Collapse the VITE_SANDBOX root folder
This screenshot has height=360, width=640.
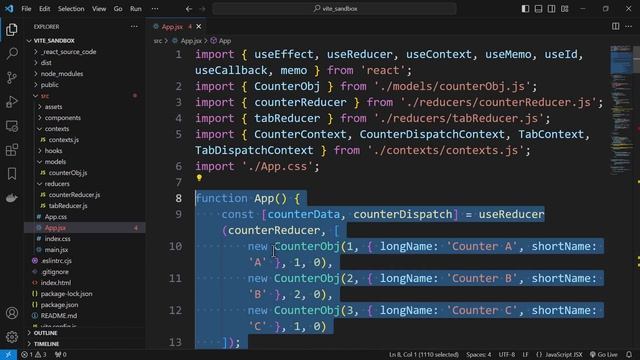click(x=85, y=41)
